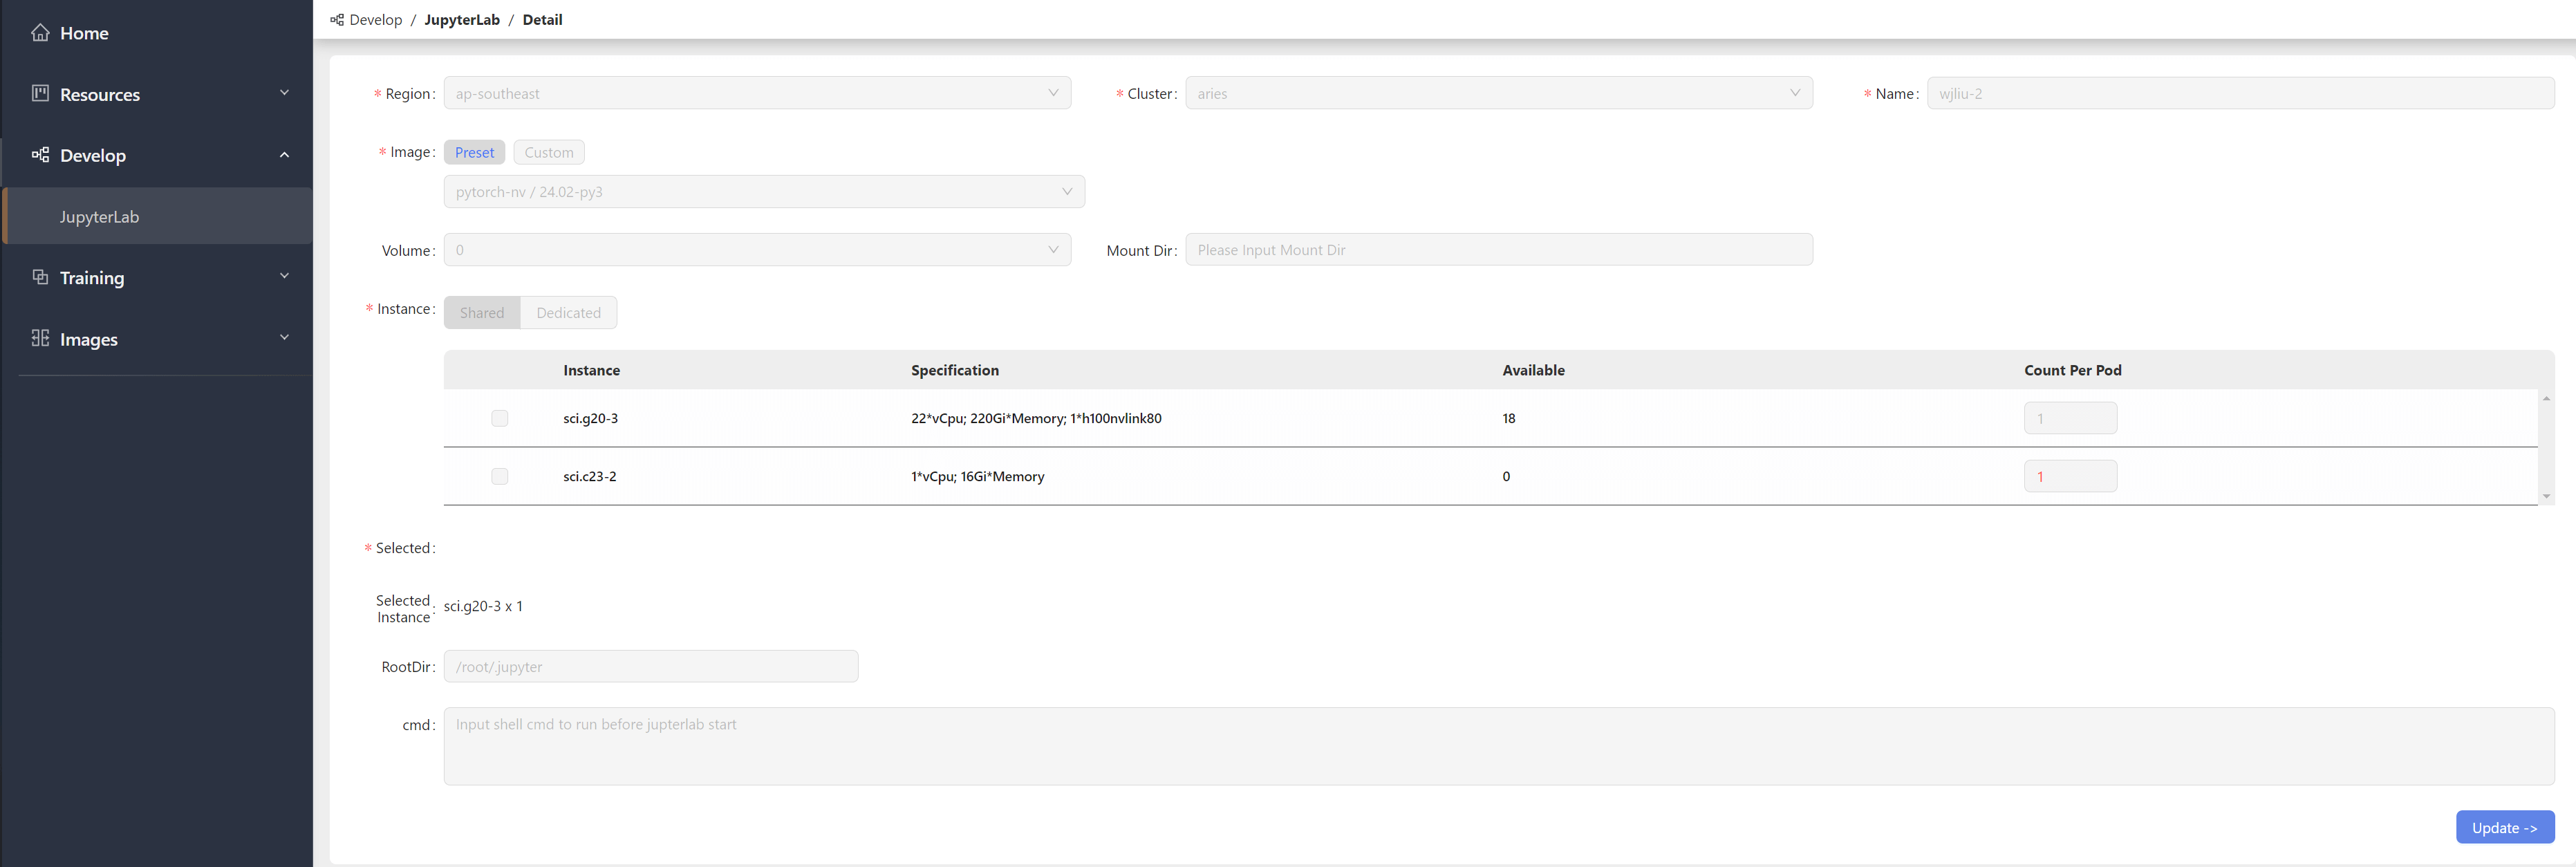Click the Mount Dir input field
The image size is (2576, 867).
[1499, 250]
